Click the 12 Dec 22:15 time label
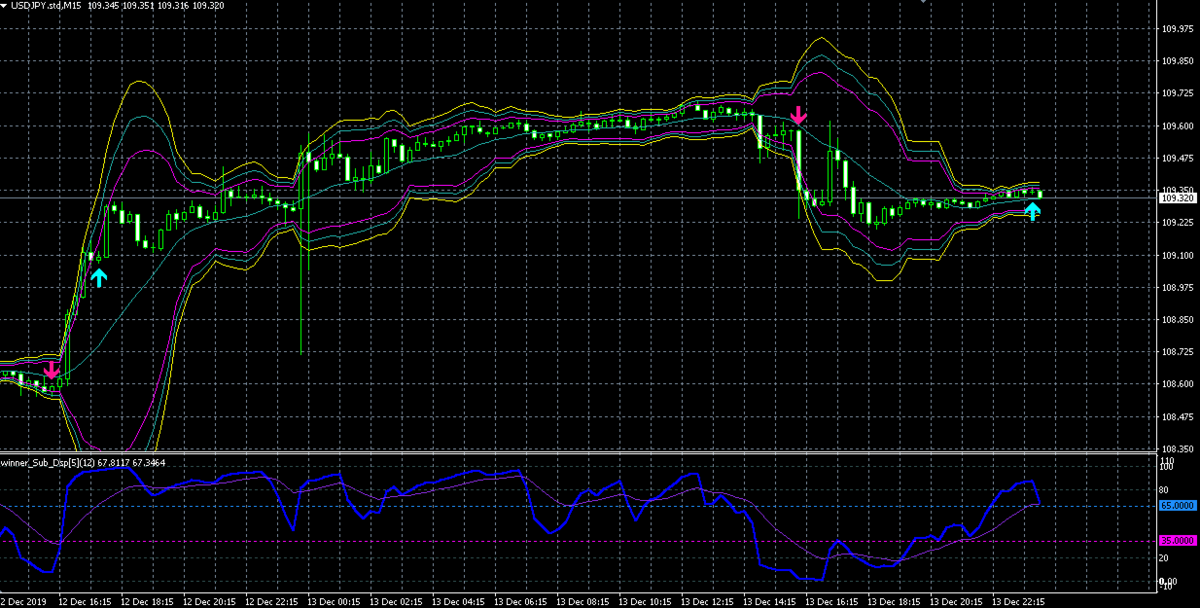This screenshot has width=1200, height=608. pos(270,602)
